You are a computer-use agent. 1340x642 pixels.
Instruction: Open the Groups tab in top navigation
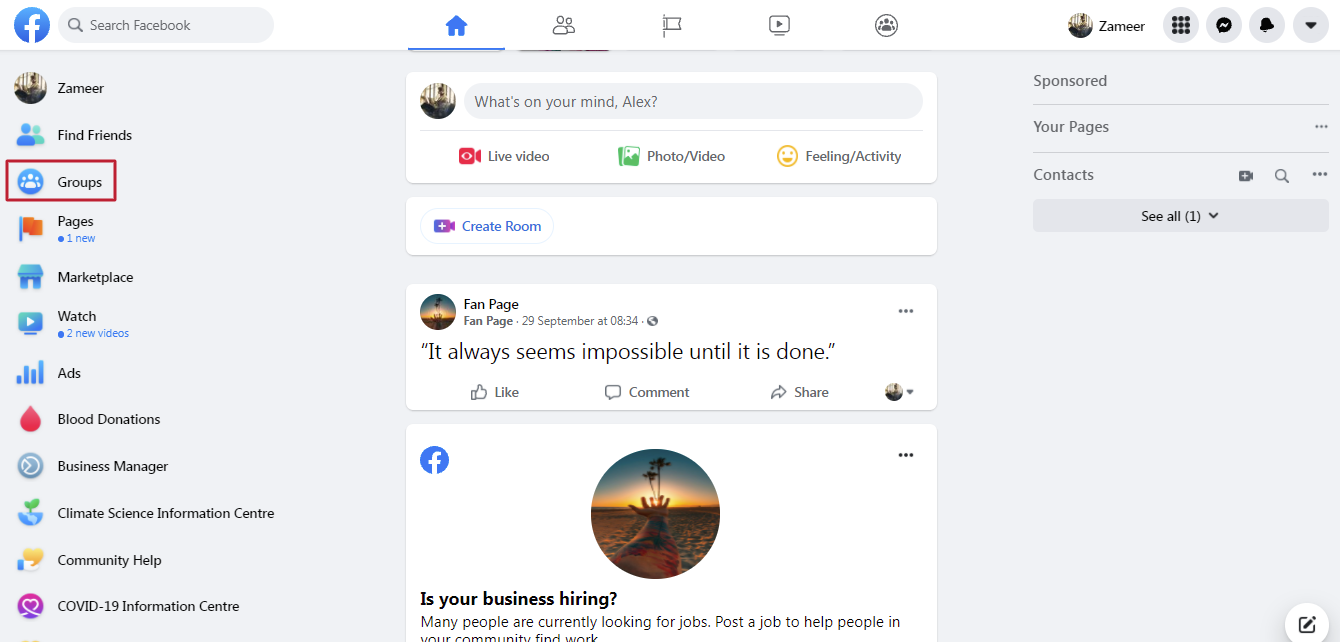(887, 25)
